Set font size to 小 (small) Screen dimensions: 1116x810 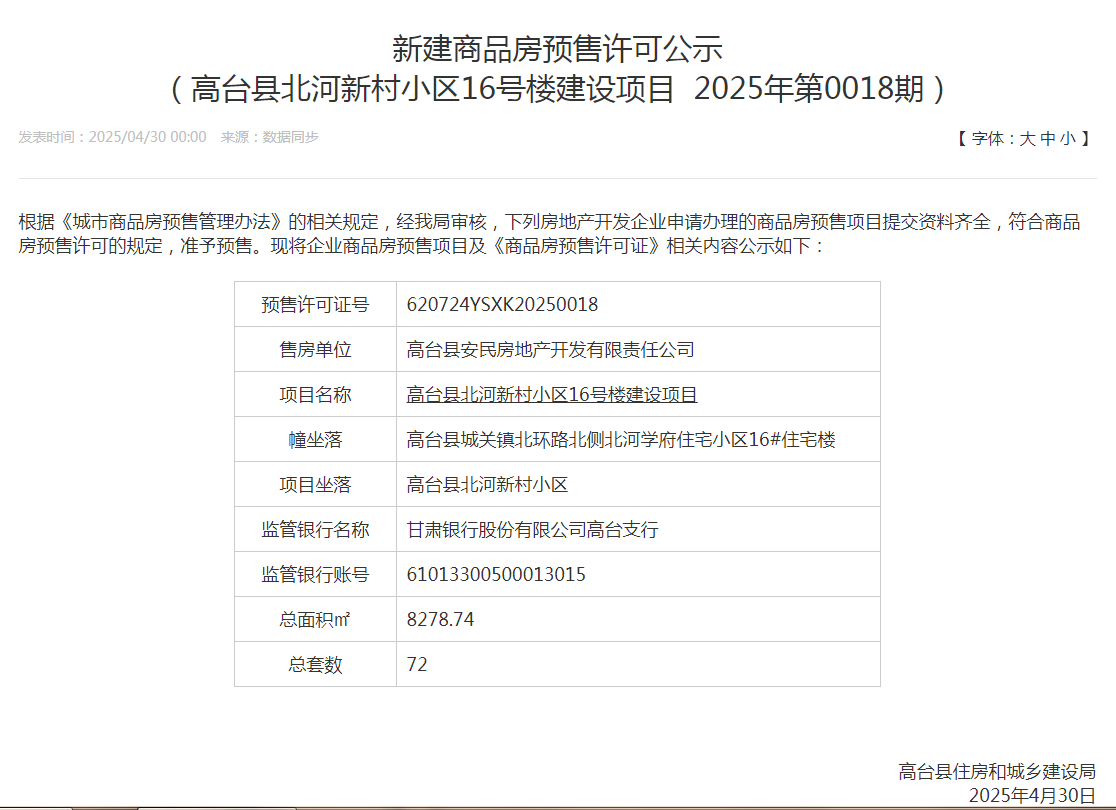point(1067,139)
